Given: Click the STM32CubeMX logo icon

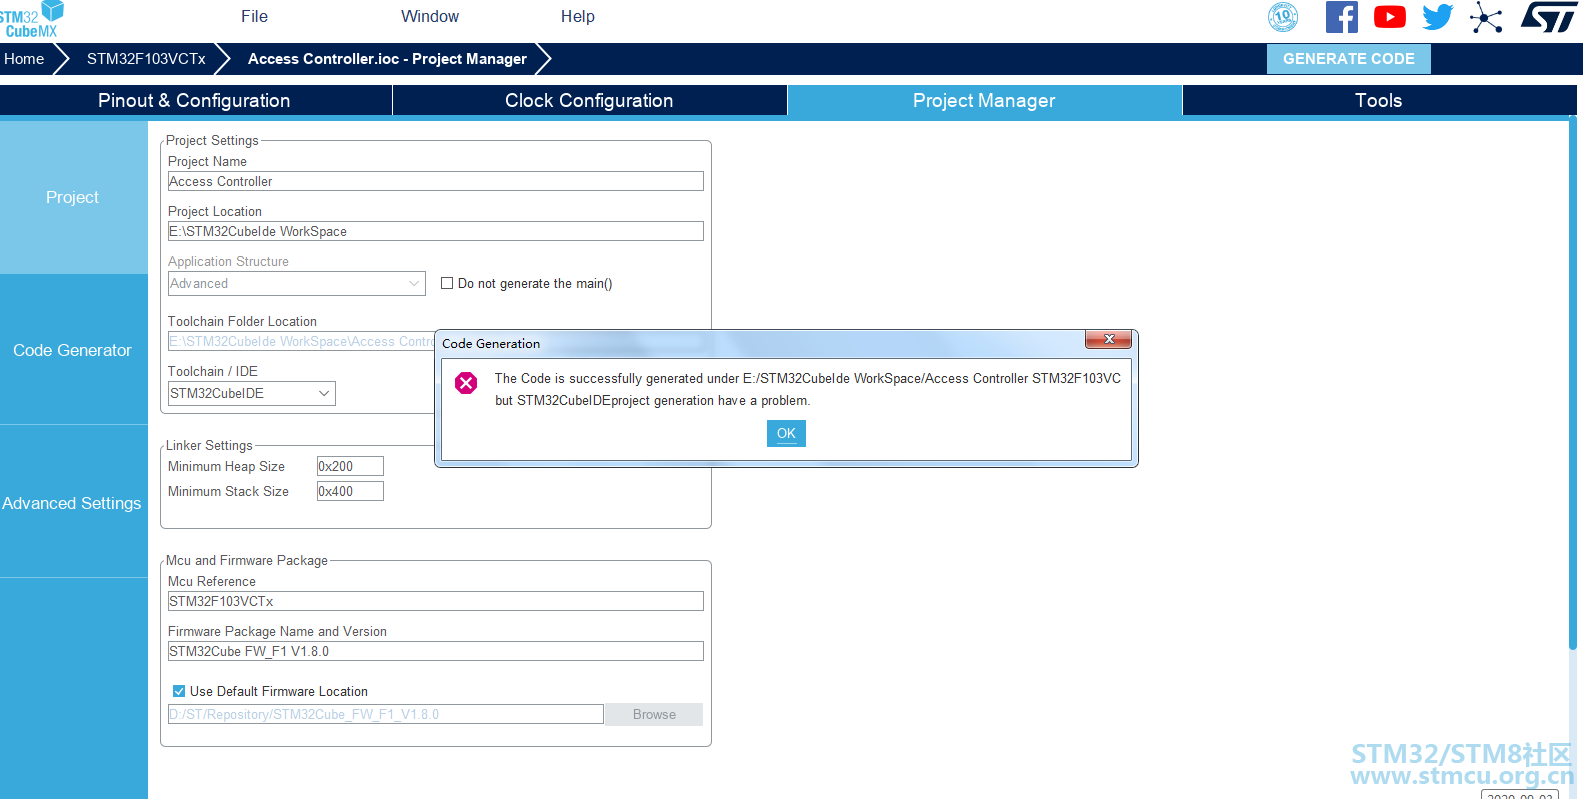Looking at the screenshot, I should pos(31,20).
